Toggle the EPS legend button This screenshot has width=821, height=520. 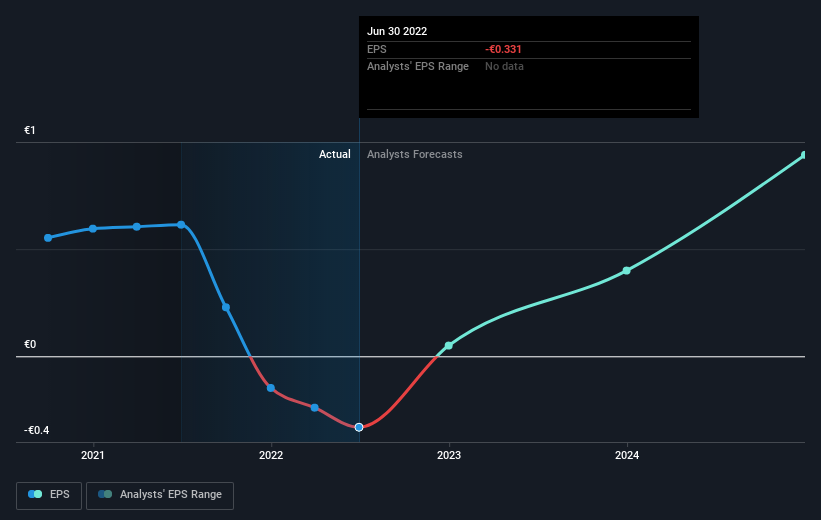coord(49,495)
